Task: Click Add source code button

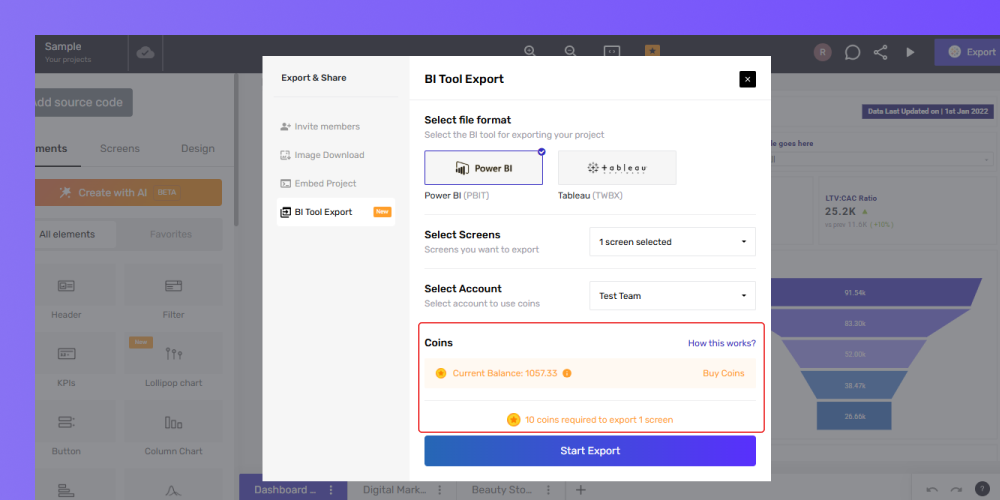Action: [84, 102]
